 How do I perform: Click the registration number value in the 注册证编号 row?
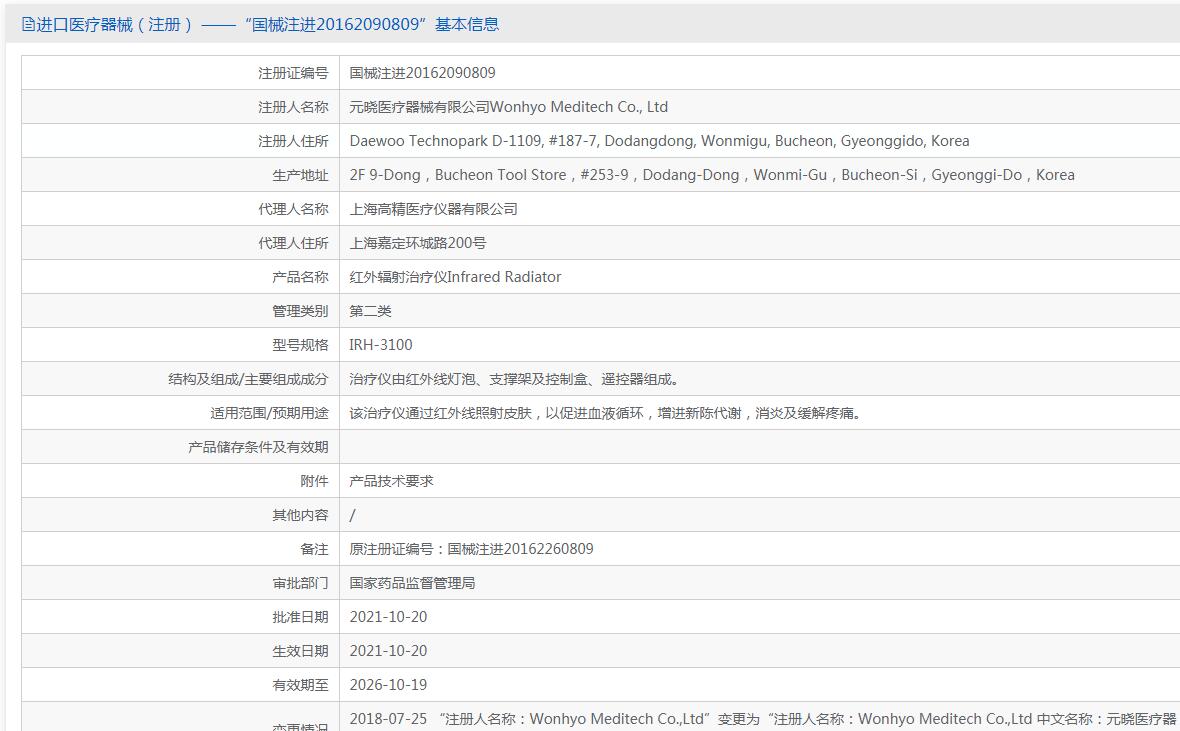pos(422,73)
